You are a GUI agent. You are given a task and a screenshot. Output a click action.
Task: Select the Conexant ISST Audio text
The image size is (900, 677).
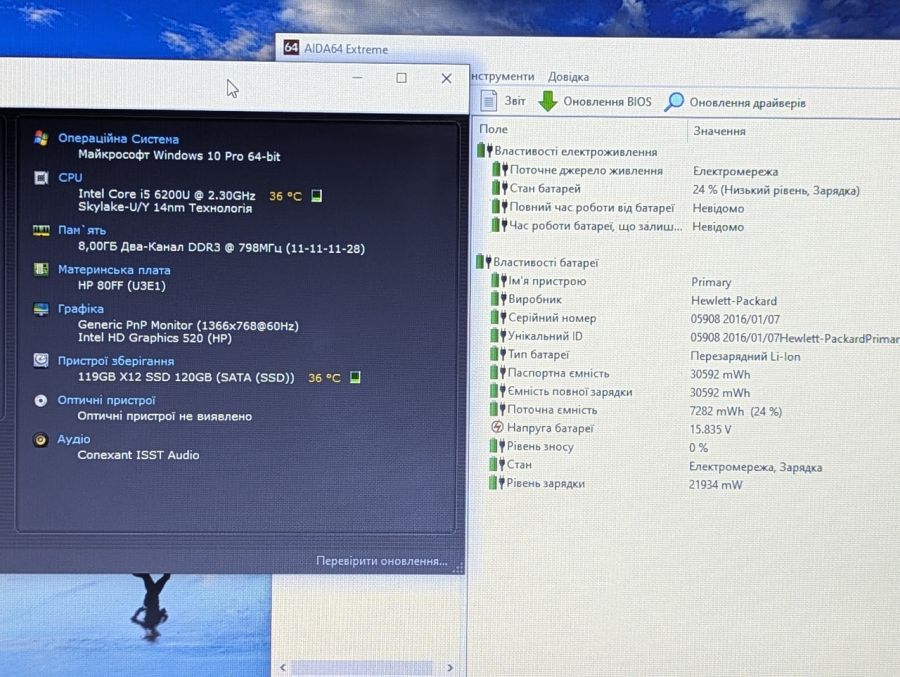tap(138, 455)
